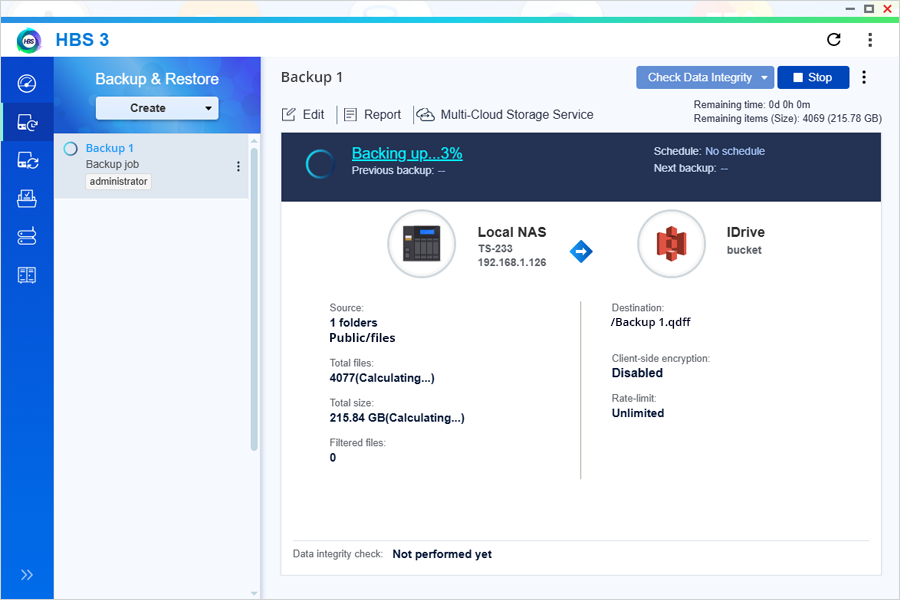Open the Overview dashboard in sidebar
Image resolution: width=900 pixels, height=600 pixels.
27,83
